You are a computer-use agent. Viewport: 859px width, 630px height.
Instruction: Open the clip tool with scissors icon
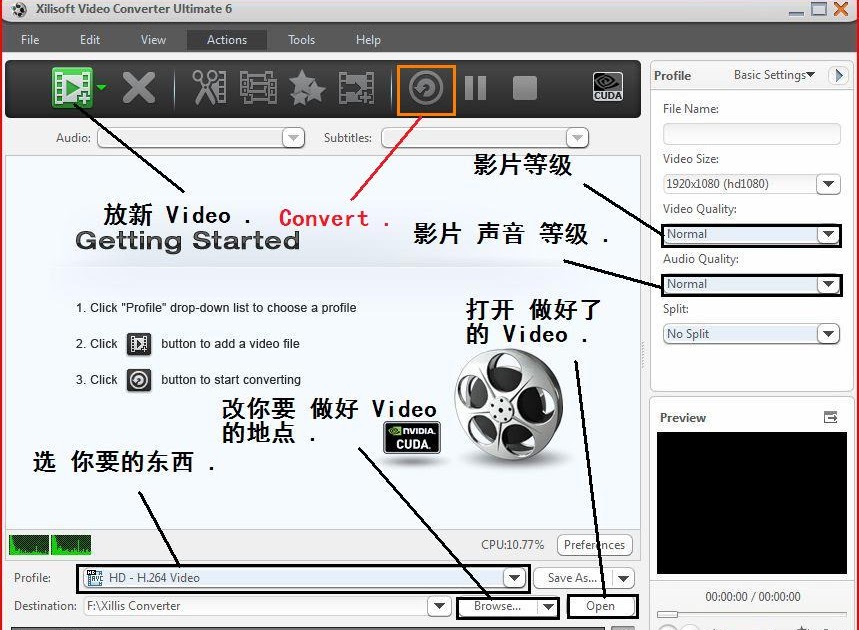[207, 88]
